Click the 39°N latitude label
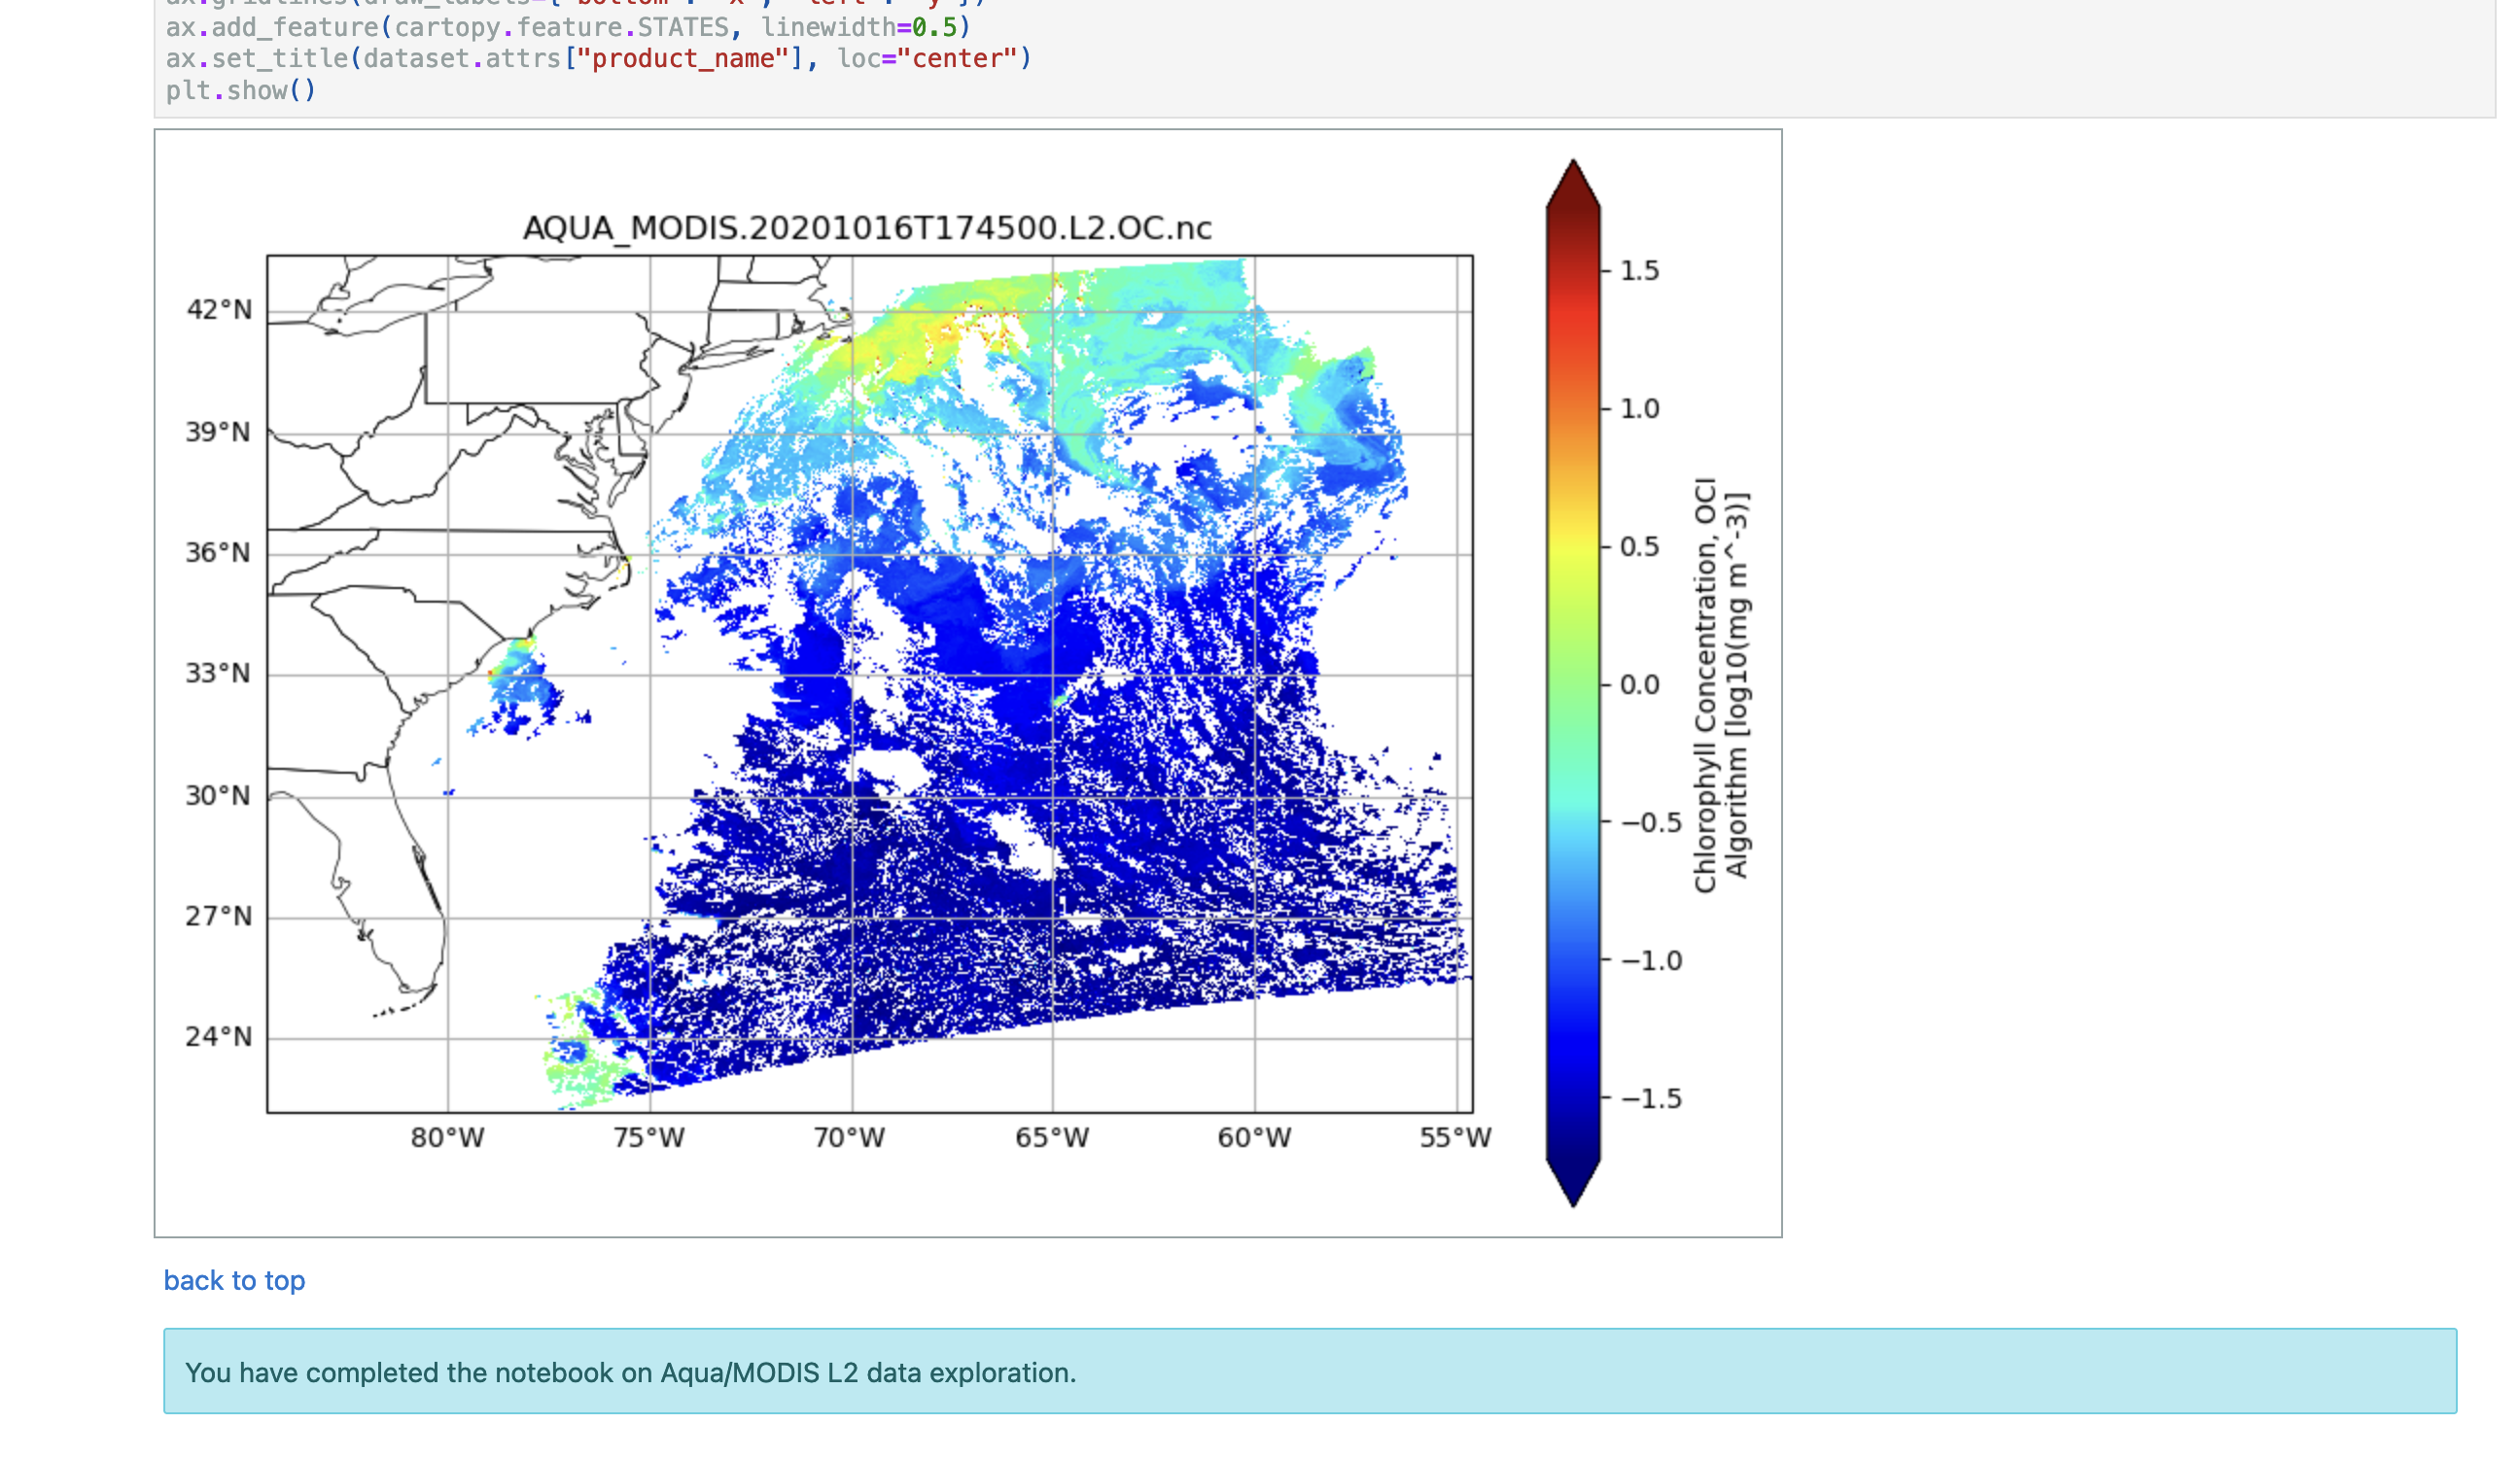Image resolution: width=2520 pixels, height=1458 pixels. coord(218,432)
